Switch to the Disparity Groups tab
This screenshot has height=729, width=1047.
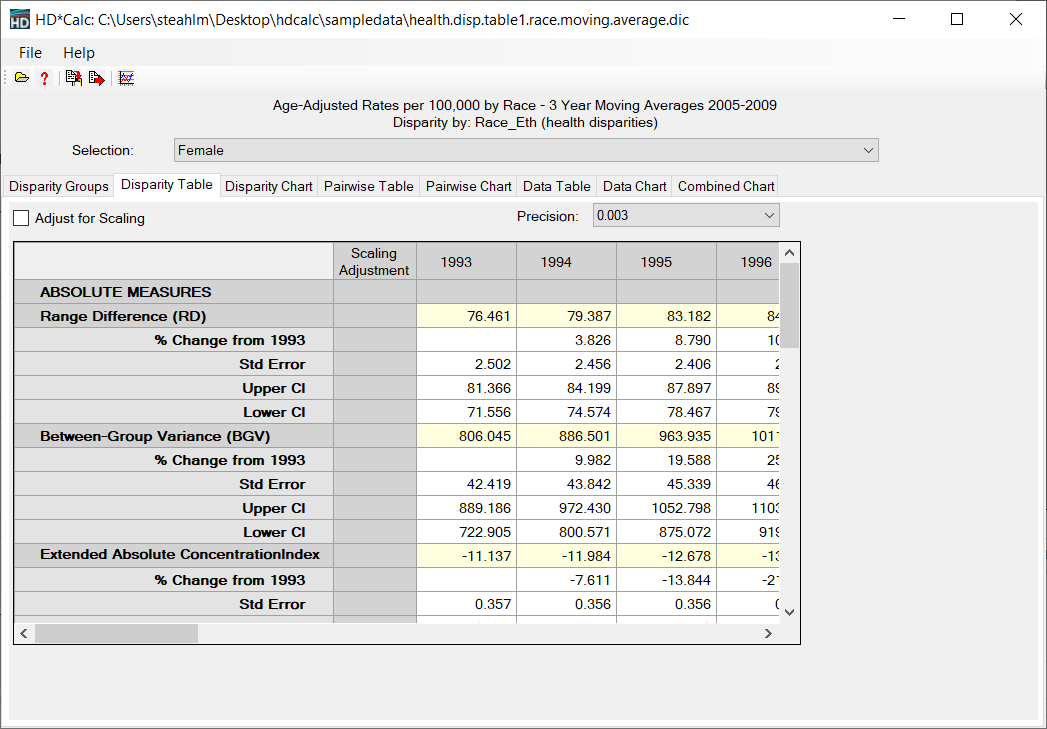(x=59, y=186)
